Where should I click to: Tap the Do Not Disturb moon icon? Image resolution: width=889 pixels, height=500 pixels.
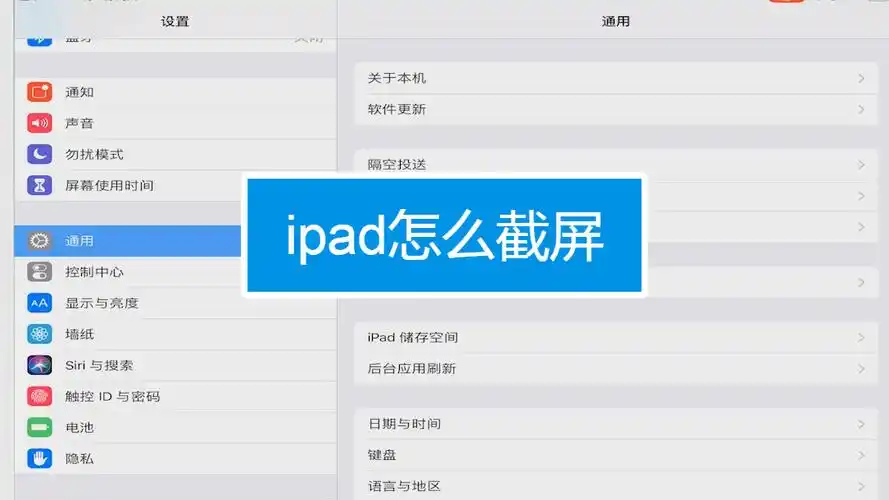click(39, 154)
